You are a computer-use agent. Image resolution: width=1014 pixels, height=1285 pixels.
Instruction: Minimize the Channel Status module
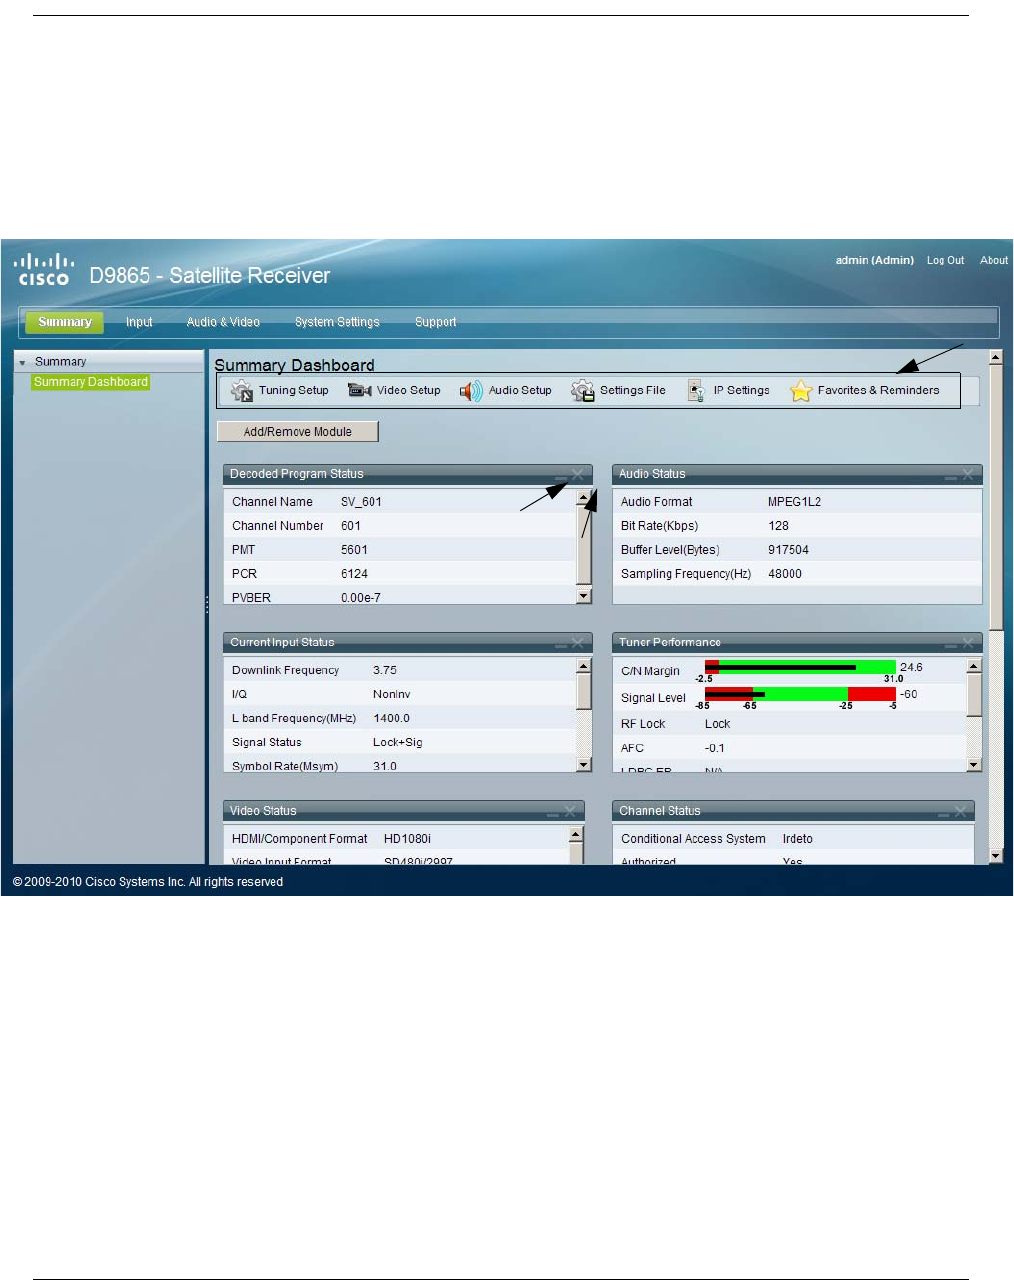pos(943,813)
